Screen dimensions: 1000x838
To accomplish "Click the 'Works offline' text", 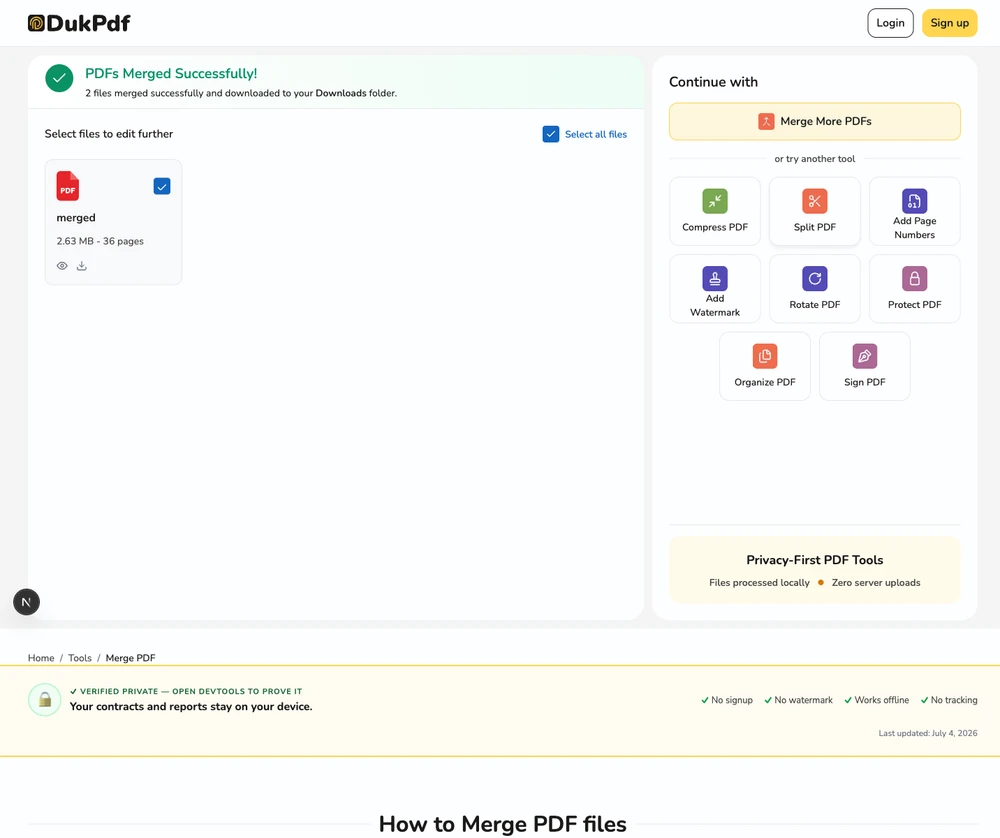I will (x=881, y=700).
